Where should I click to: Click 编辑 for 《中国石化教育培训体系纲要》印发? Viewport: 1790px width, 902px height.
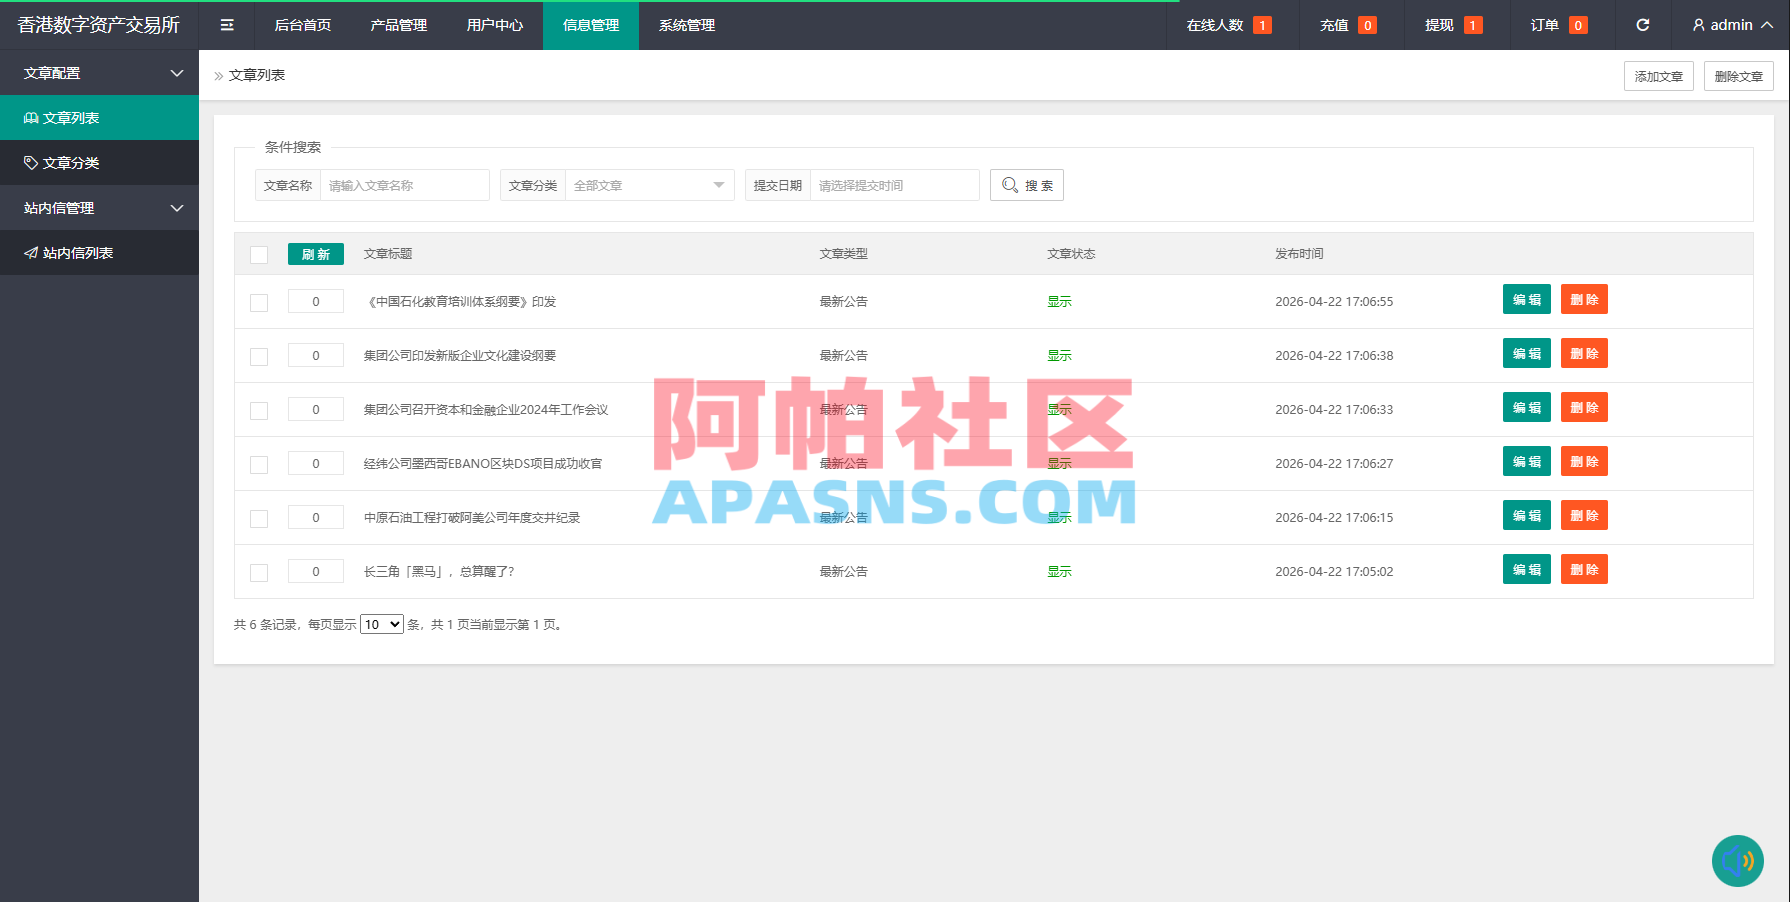coord(1527,299)
